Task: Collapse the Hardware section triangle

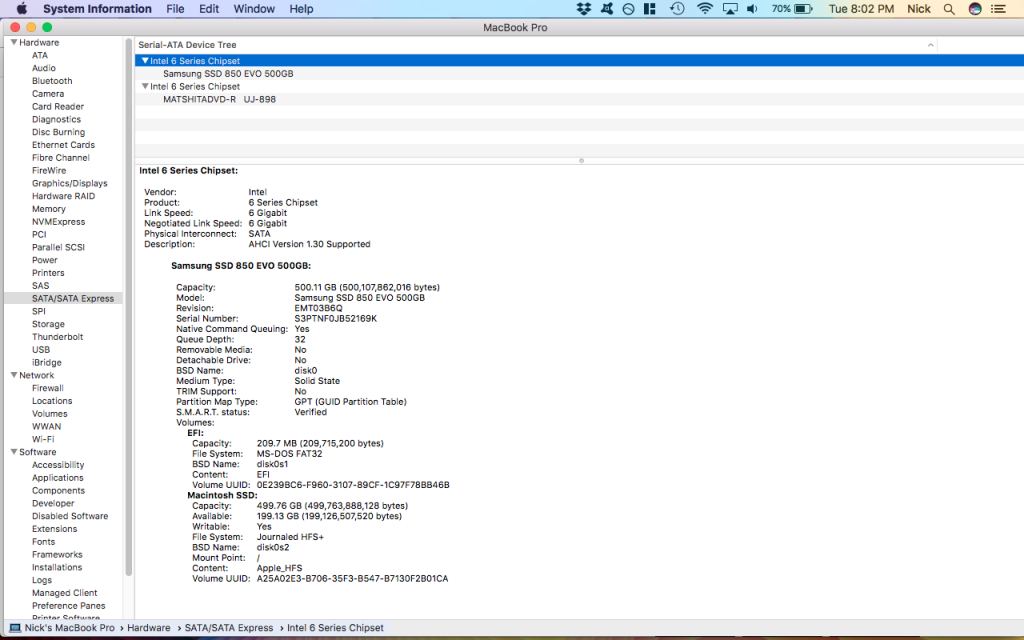Action: point(14,42)
